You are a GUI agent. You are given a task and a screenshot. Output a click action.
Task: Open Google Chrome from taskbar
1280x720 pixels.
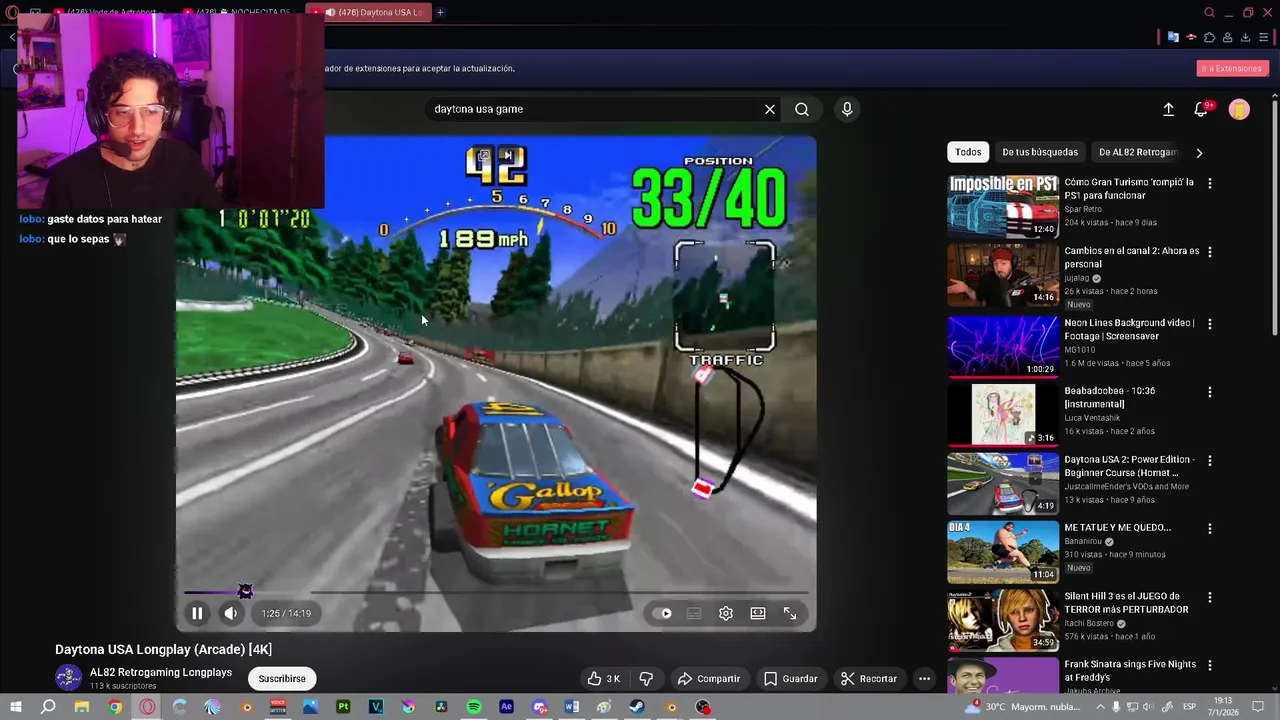[115, 707]
